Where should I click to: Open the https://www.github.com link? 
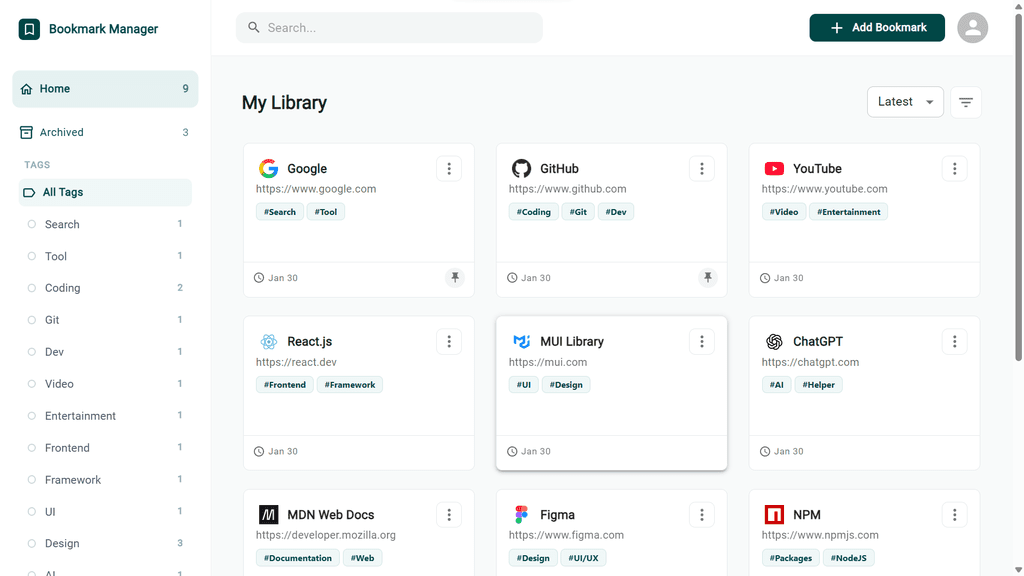click(567, 189)
